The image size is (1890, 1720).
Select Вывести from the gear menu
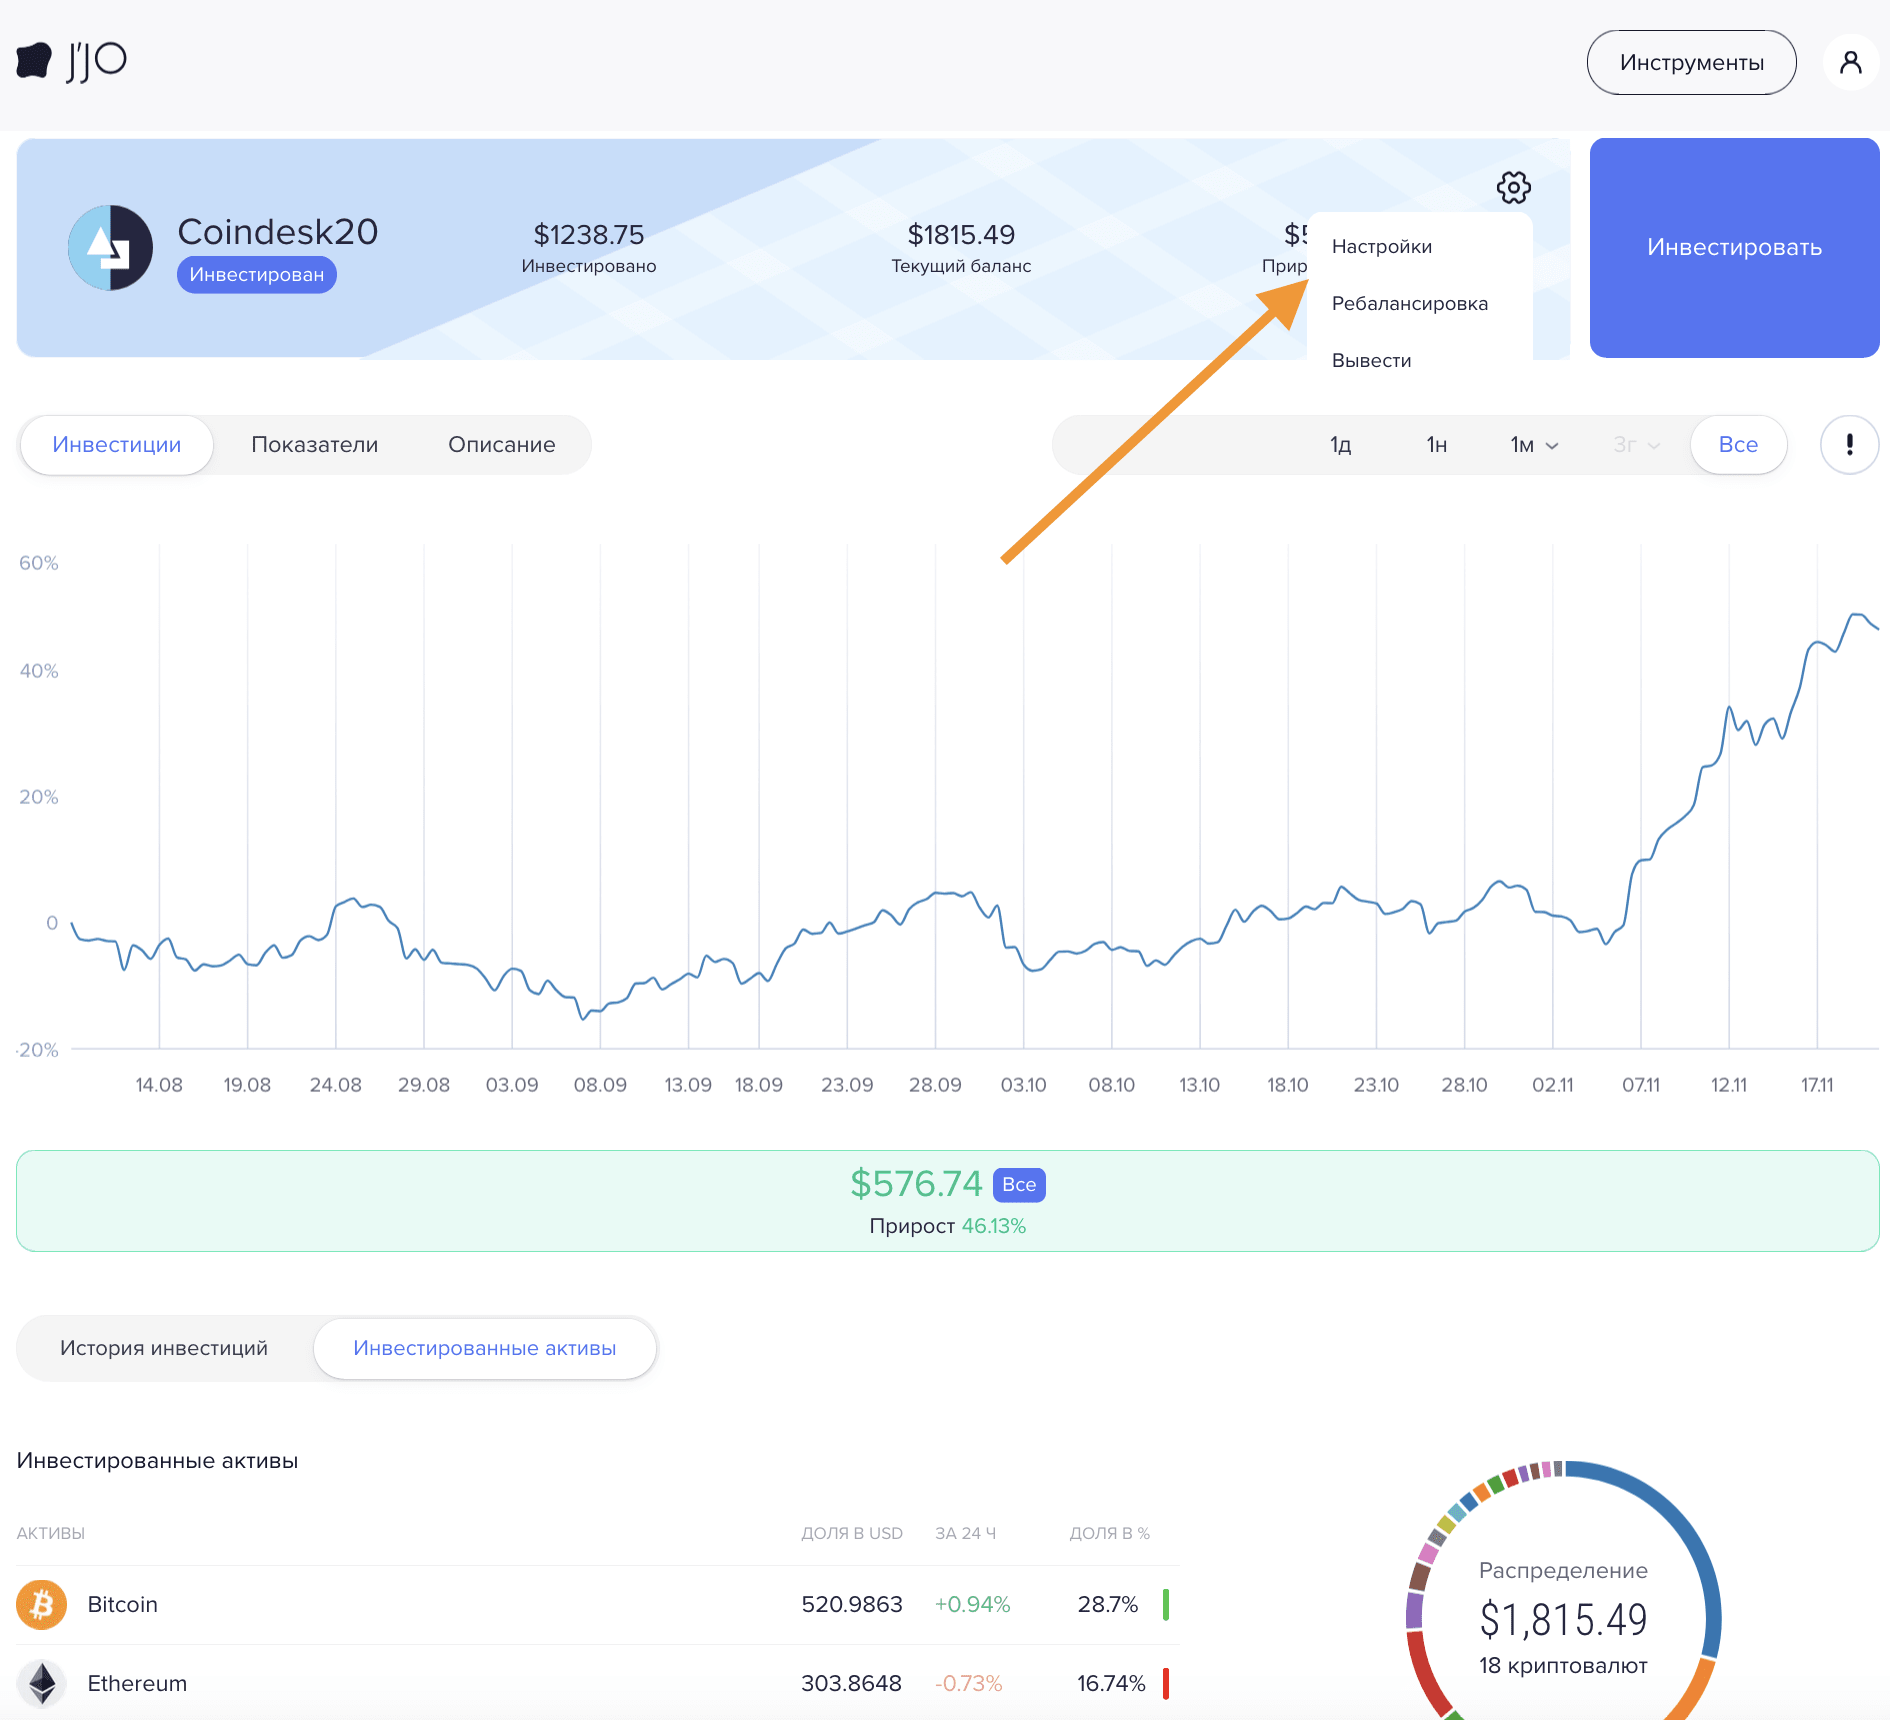pyautogui.click(x=1371, y=360)
